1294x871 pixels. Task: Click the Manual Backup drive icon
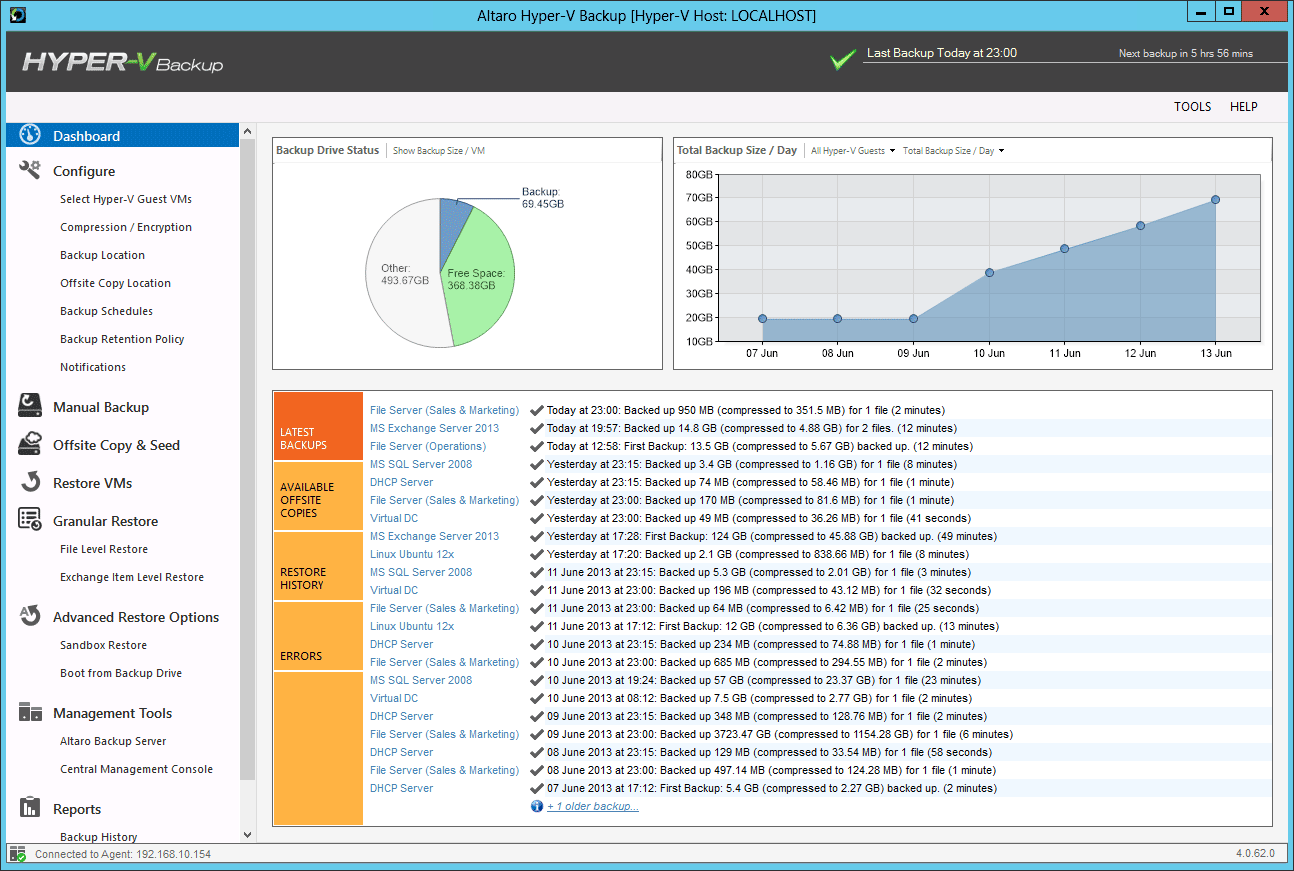tap(29, 406)
